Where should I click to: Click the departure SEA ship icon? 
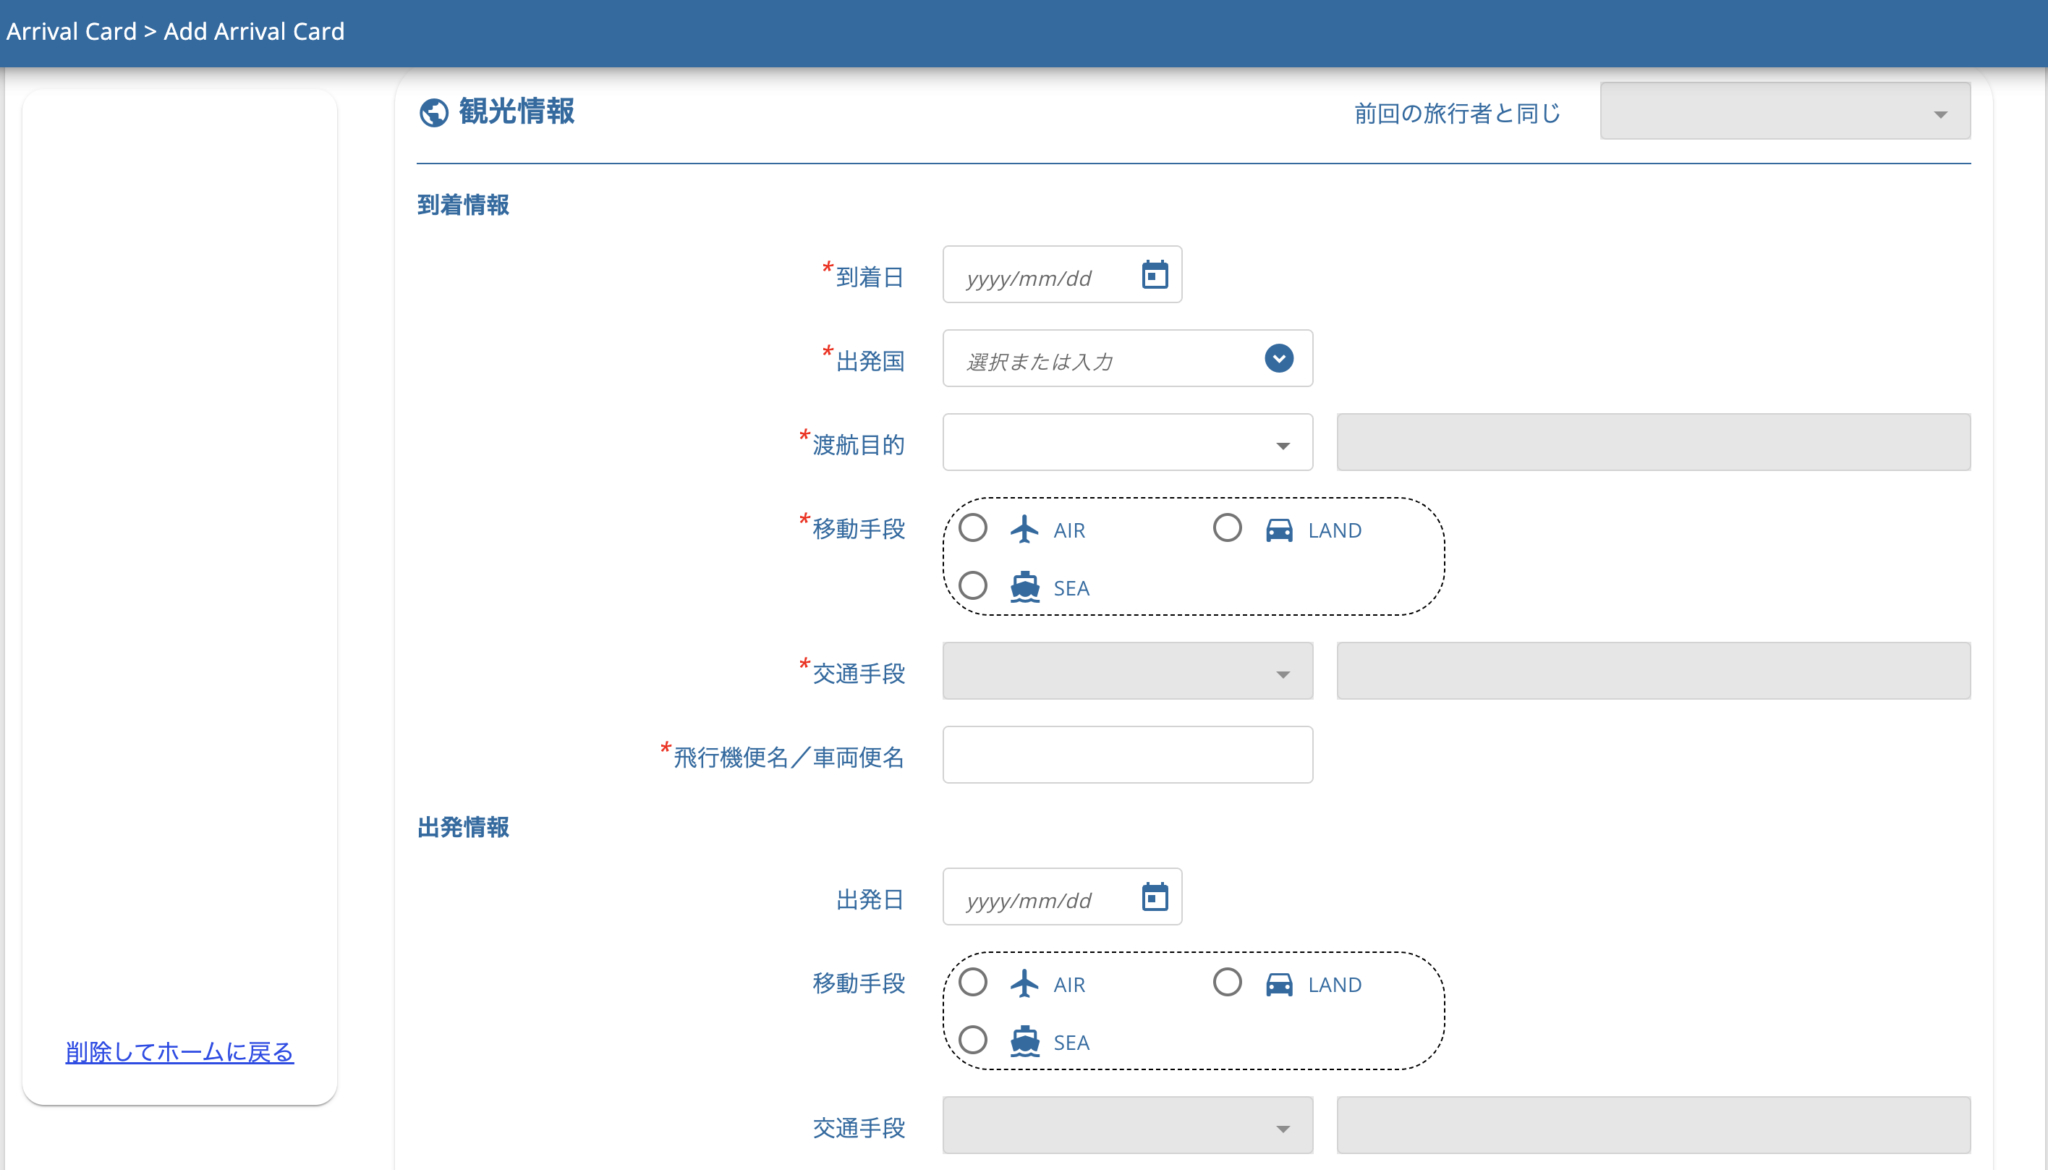pos(1024,1041)
